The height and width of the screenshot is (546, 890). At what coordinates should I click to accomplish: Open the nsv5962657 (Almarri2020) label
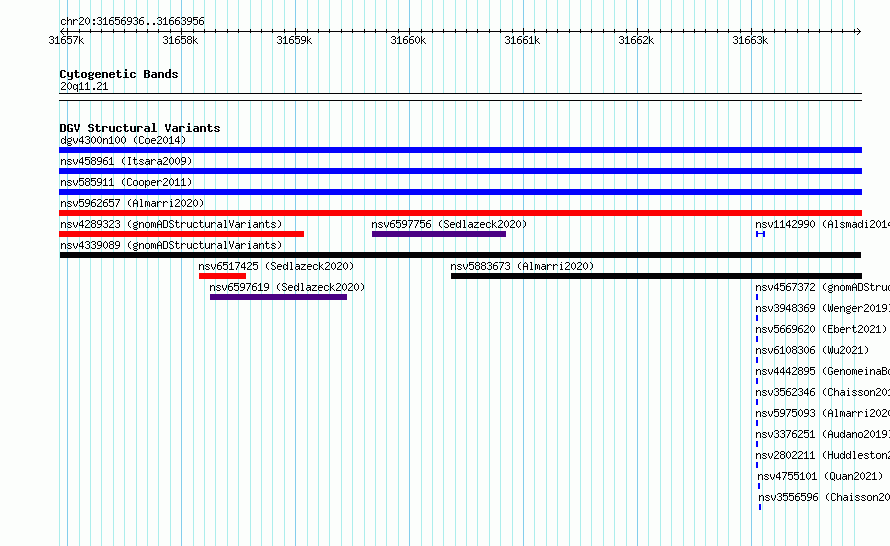tap(132, 203)
